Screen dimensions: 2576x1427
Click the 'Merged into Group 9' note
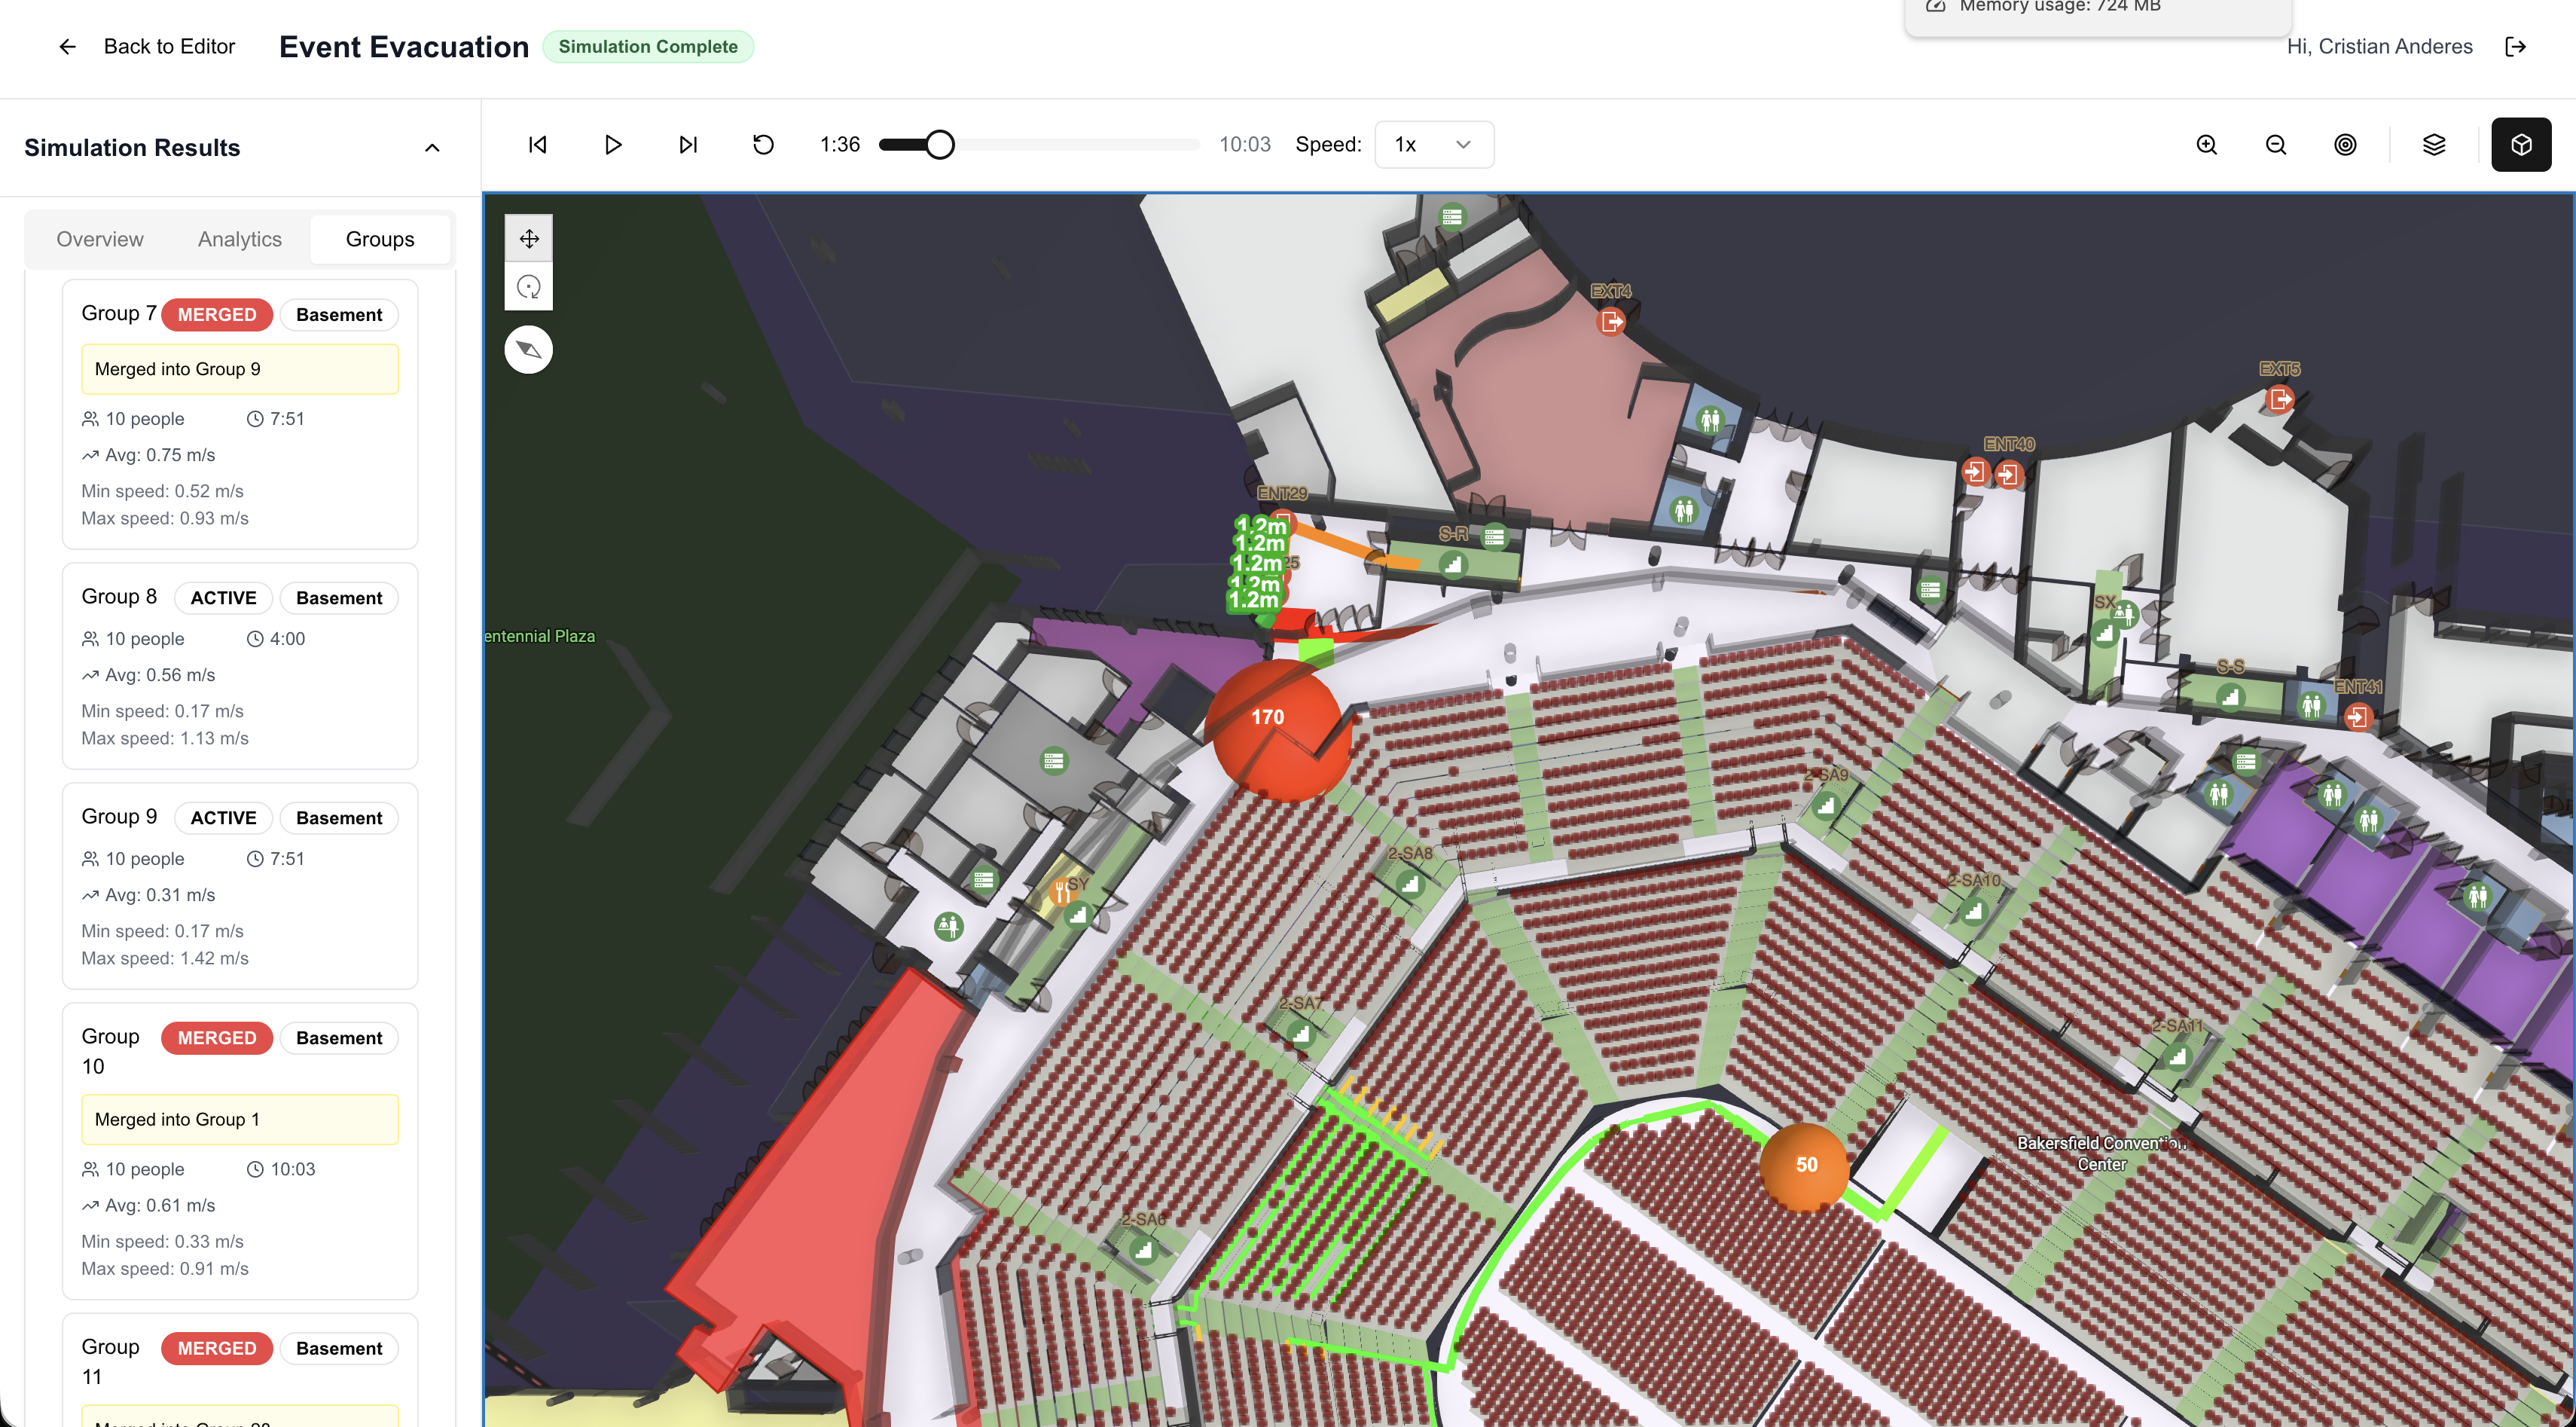point(240,369)
